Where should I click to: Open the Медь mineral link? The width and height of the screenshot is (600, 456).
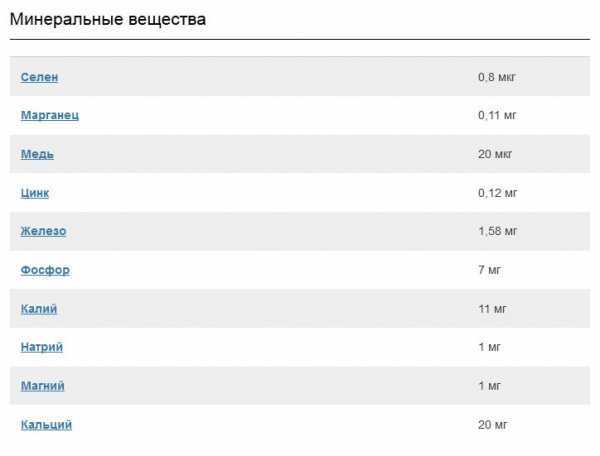(37, 154)
